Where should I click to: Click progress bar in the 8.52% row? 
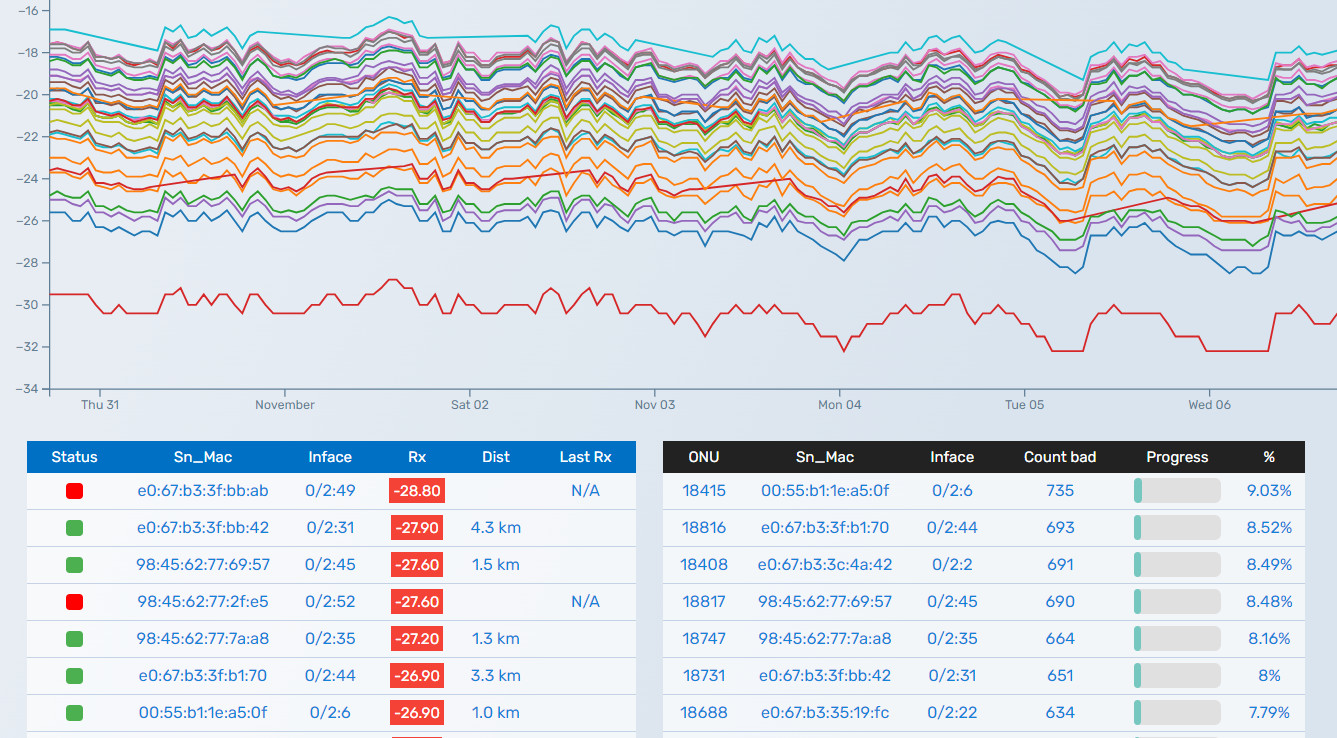point(1177,528)
